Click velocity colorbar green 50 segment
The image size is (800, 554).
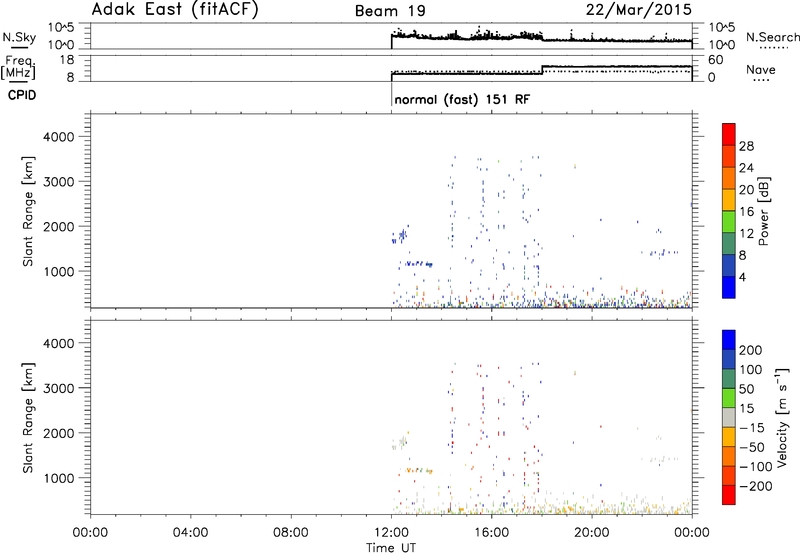pos(729,398)
